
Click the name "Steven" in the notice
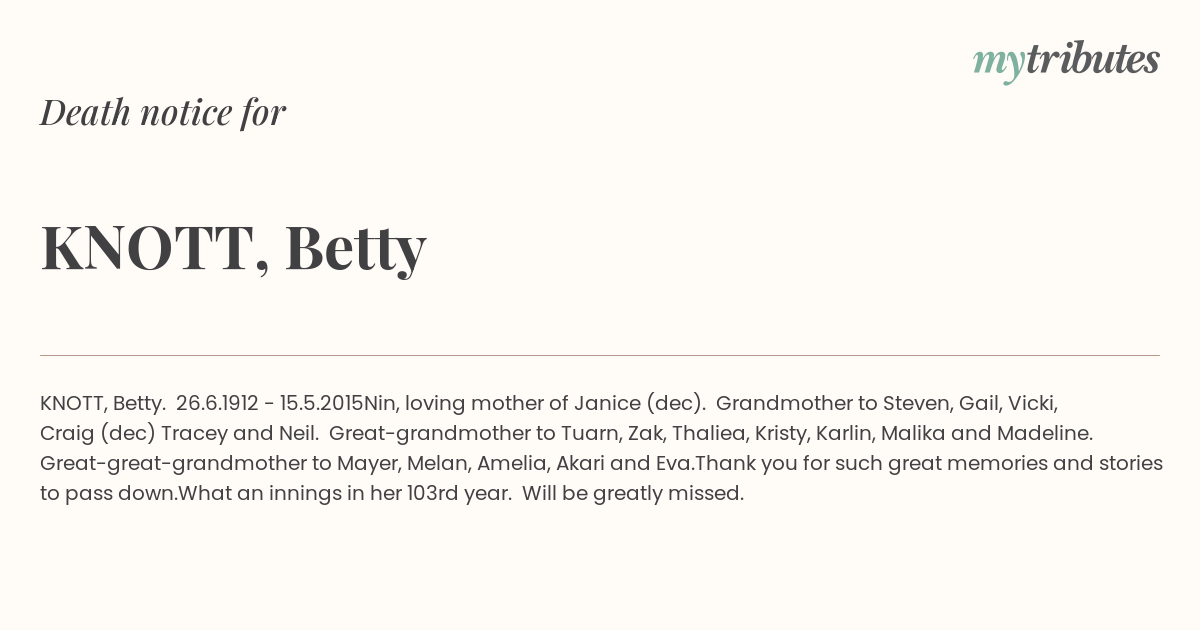[x=915, y=404]
